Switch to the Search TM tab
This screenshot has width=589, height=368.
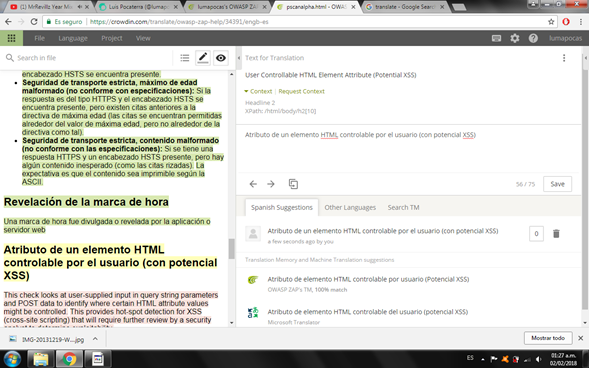tap(403, 207)
